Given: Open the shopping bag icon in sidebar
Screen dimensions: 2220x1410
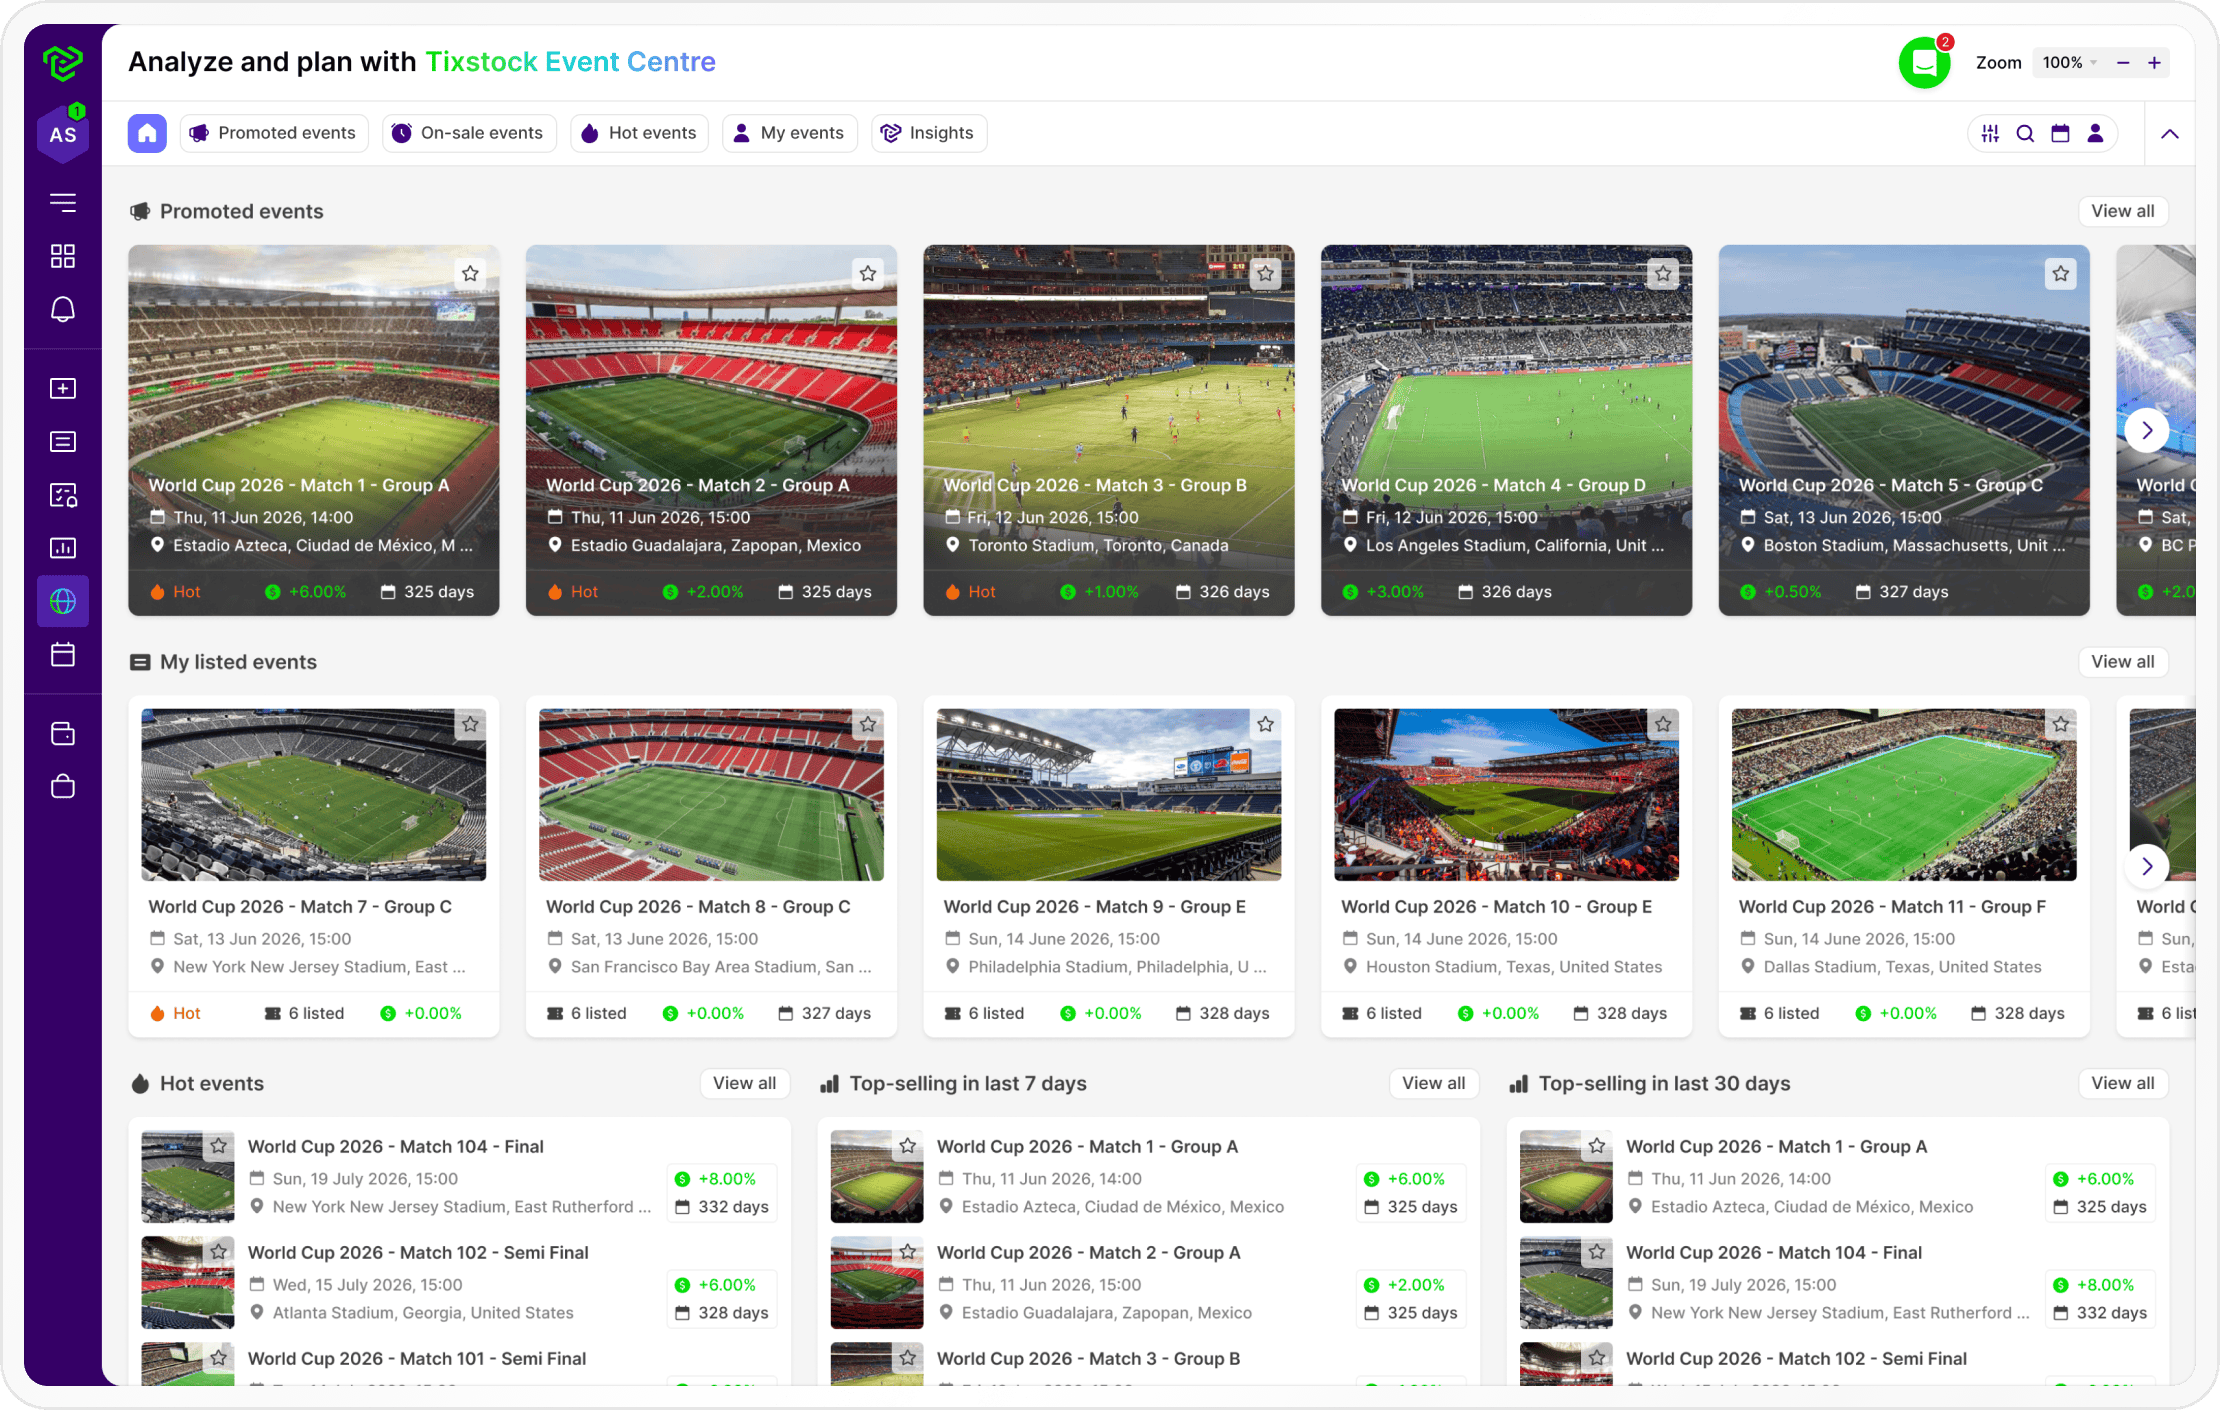Looking at the screenshot, I should 63,787.
